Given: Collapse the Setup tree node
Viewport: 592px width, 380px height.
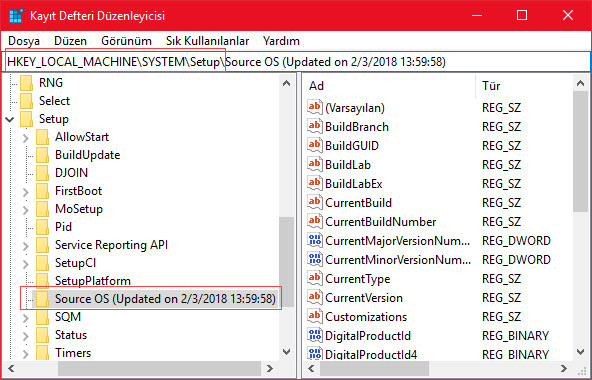Looking at the screenshot, I should click(10, 119).
